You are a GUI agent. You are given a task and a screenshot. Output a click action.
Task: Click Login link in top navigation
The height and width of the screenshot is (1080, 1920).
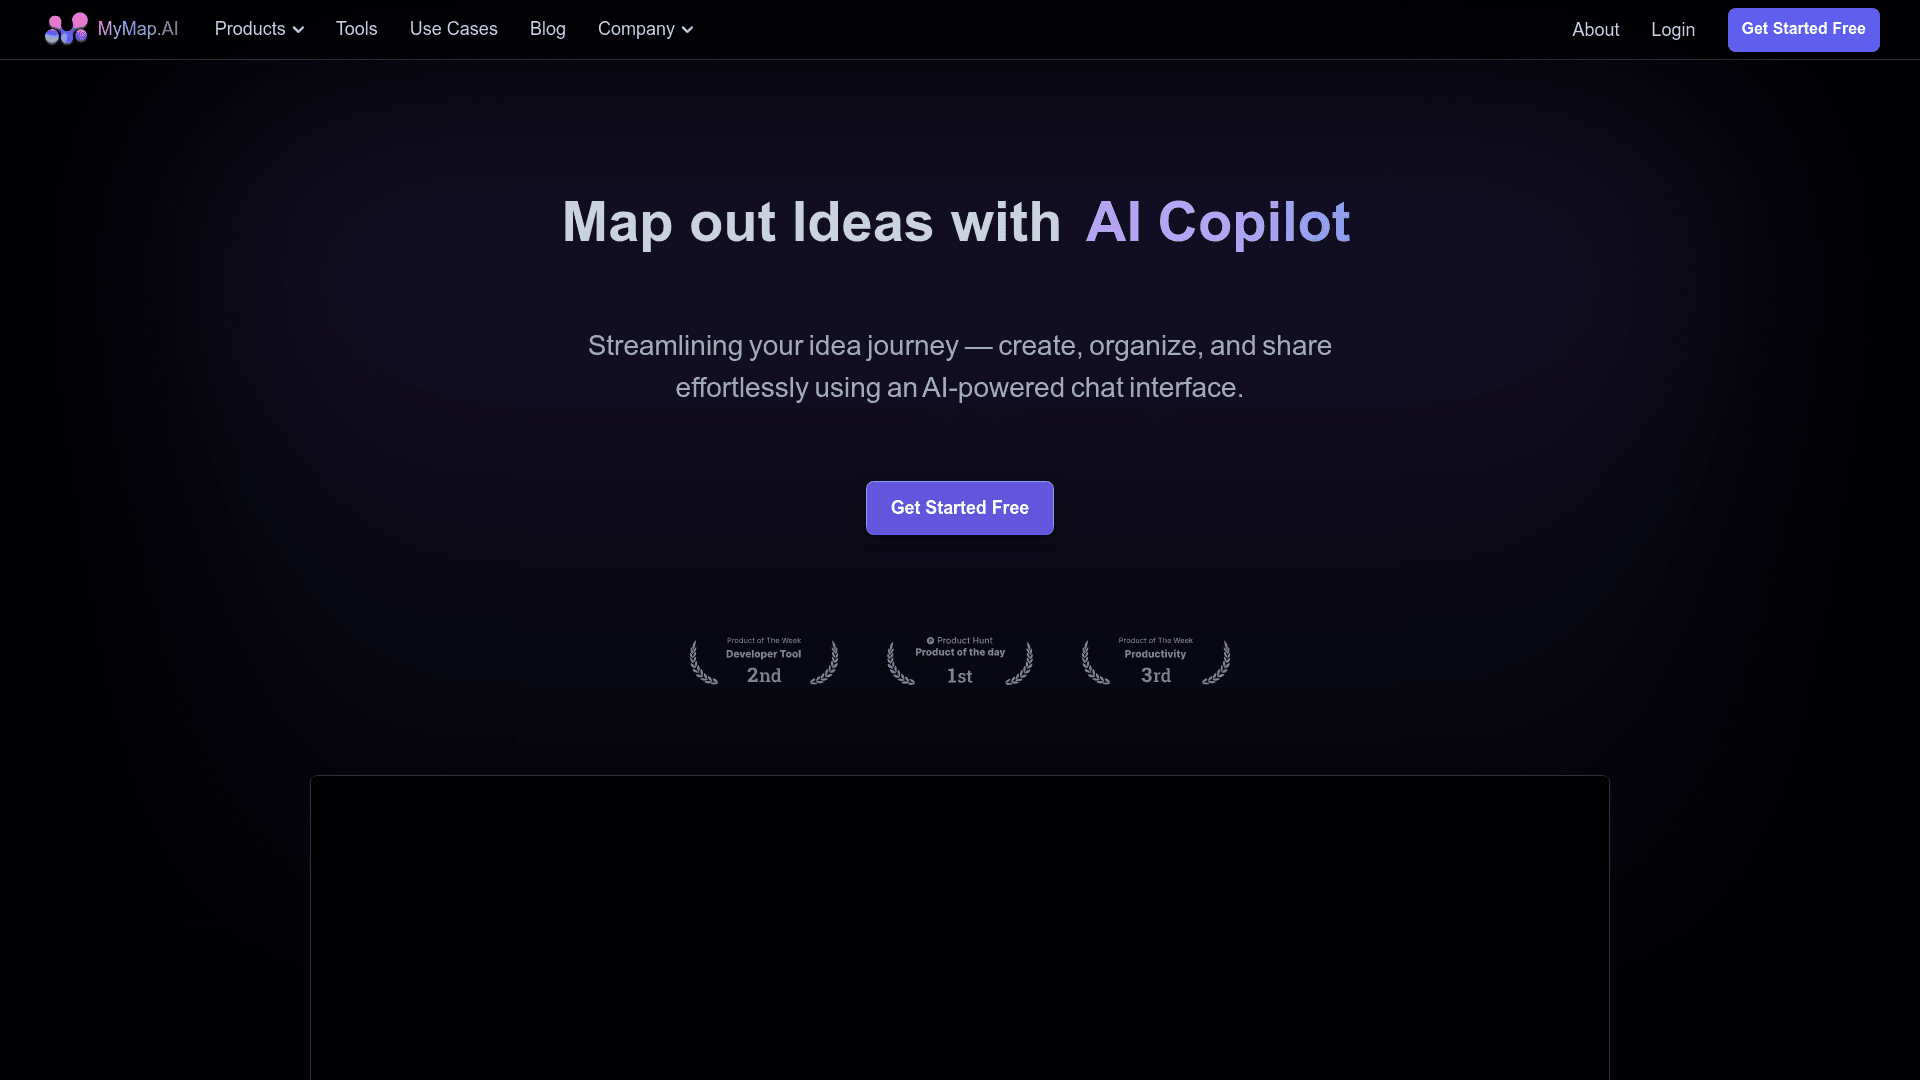[x=1672, y=29]
